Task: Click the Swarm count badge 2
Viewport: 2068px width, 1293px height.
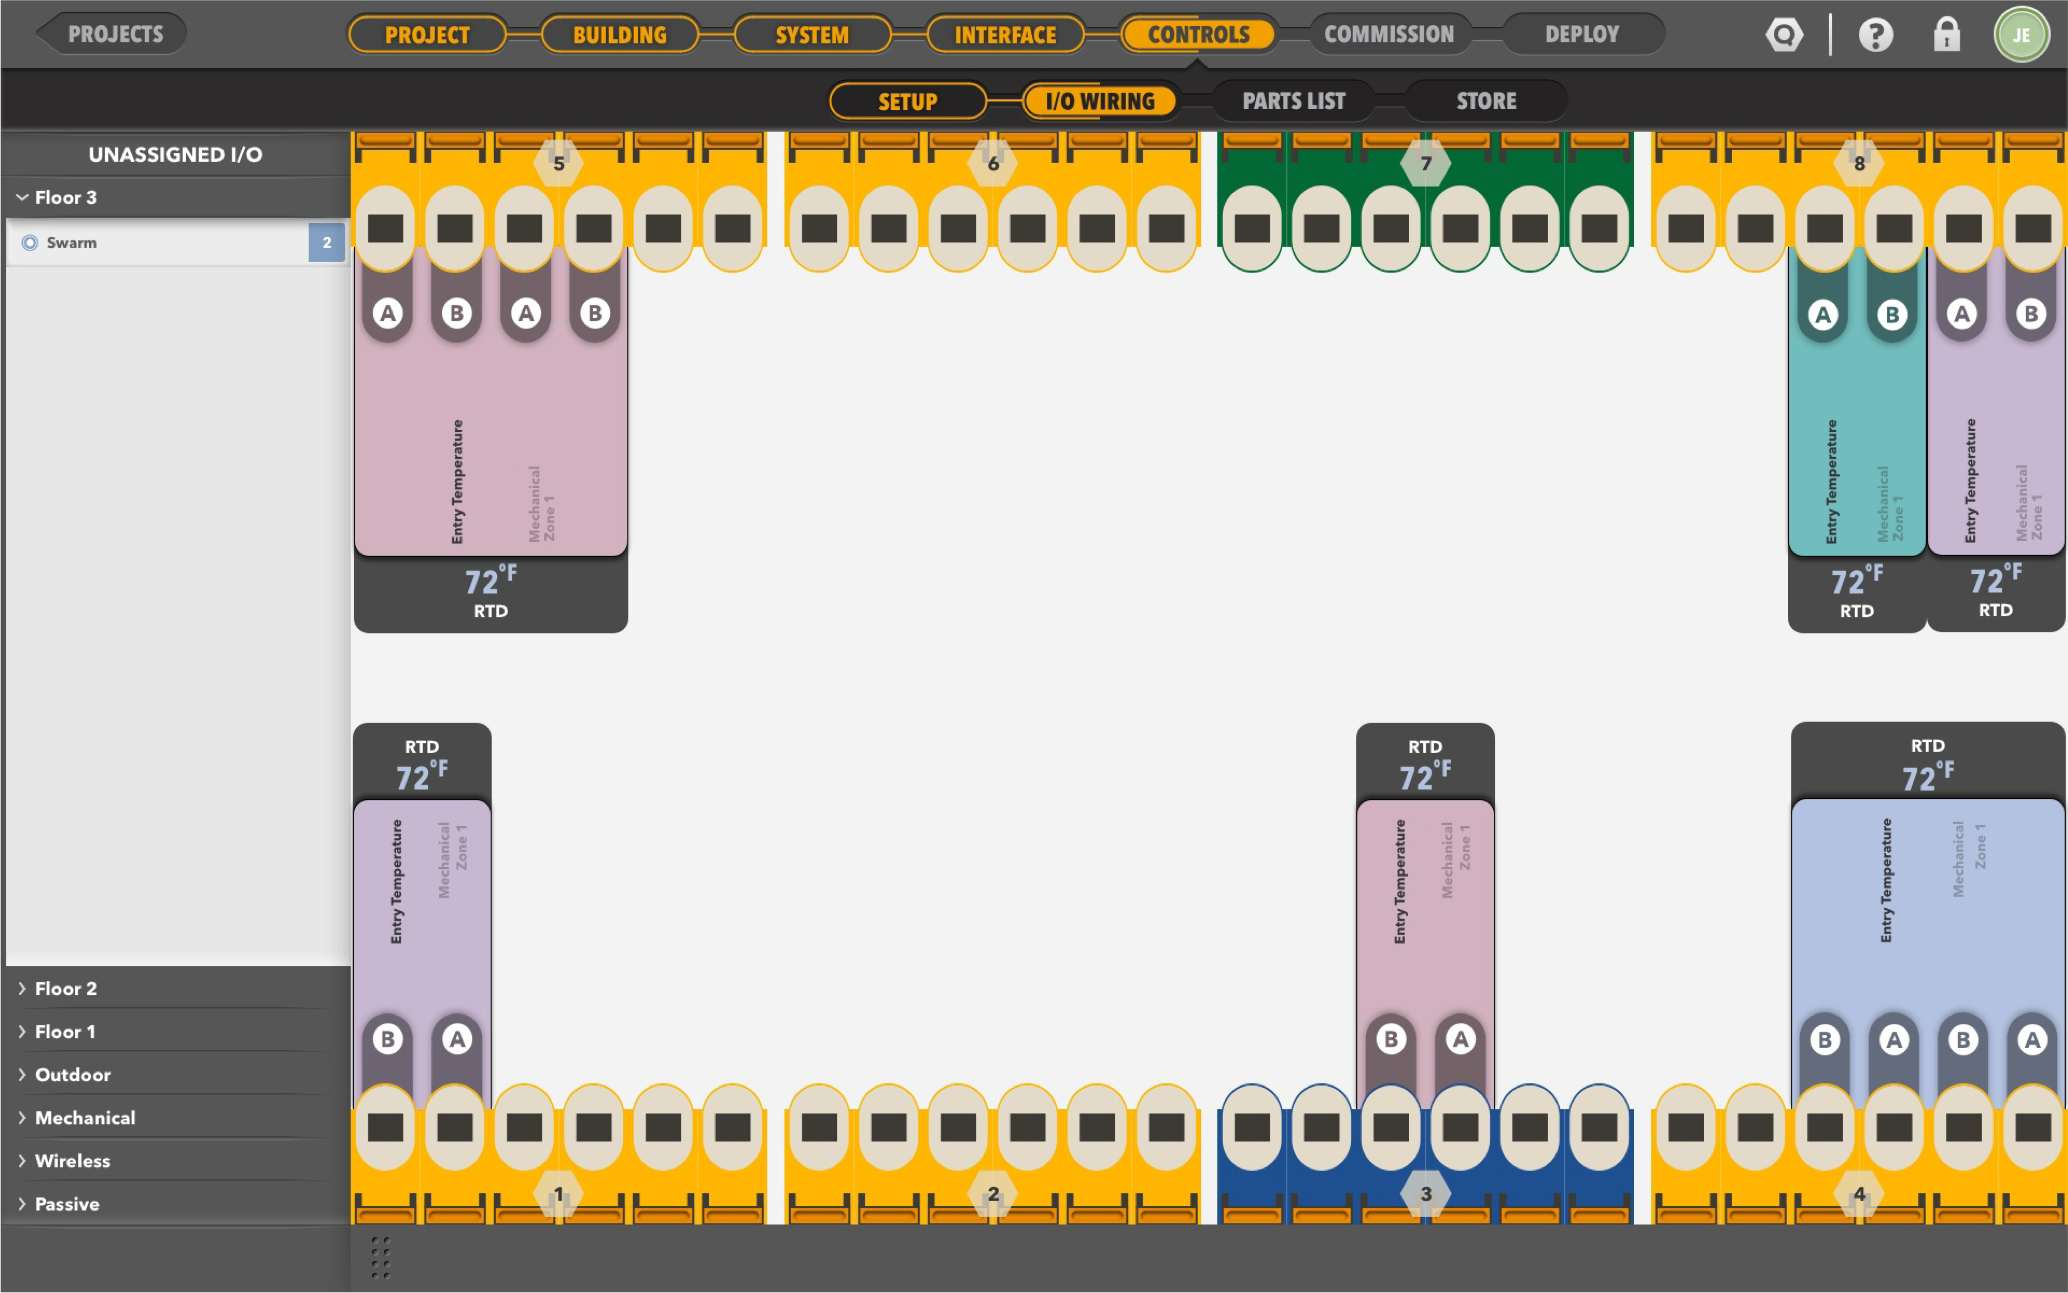Action: point(326,242)
